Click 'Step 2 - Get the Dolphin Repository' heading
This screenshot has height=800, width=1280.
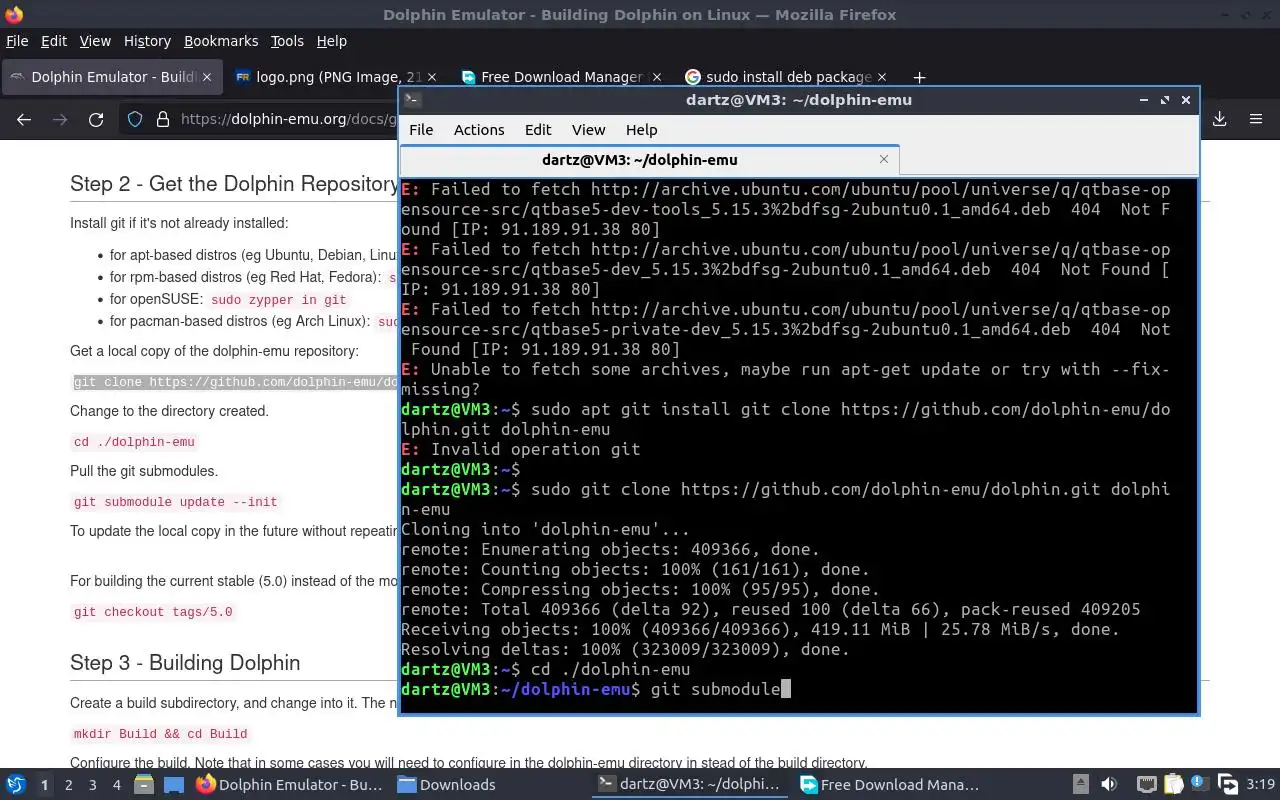click(x=234, y=184)
